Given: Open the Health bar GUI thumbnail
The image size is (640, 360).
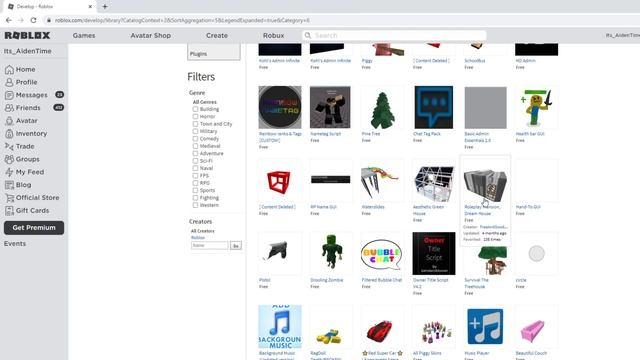Looking at the screenshot, I should tap(536, 107).
